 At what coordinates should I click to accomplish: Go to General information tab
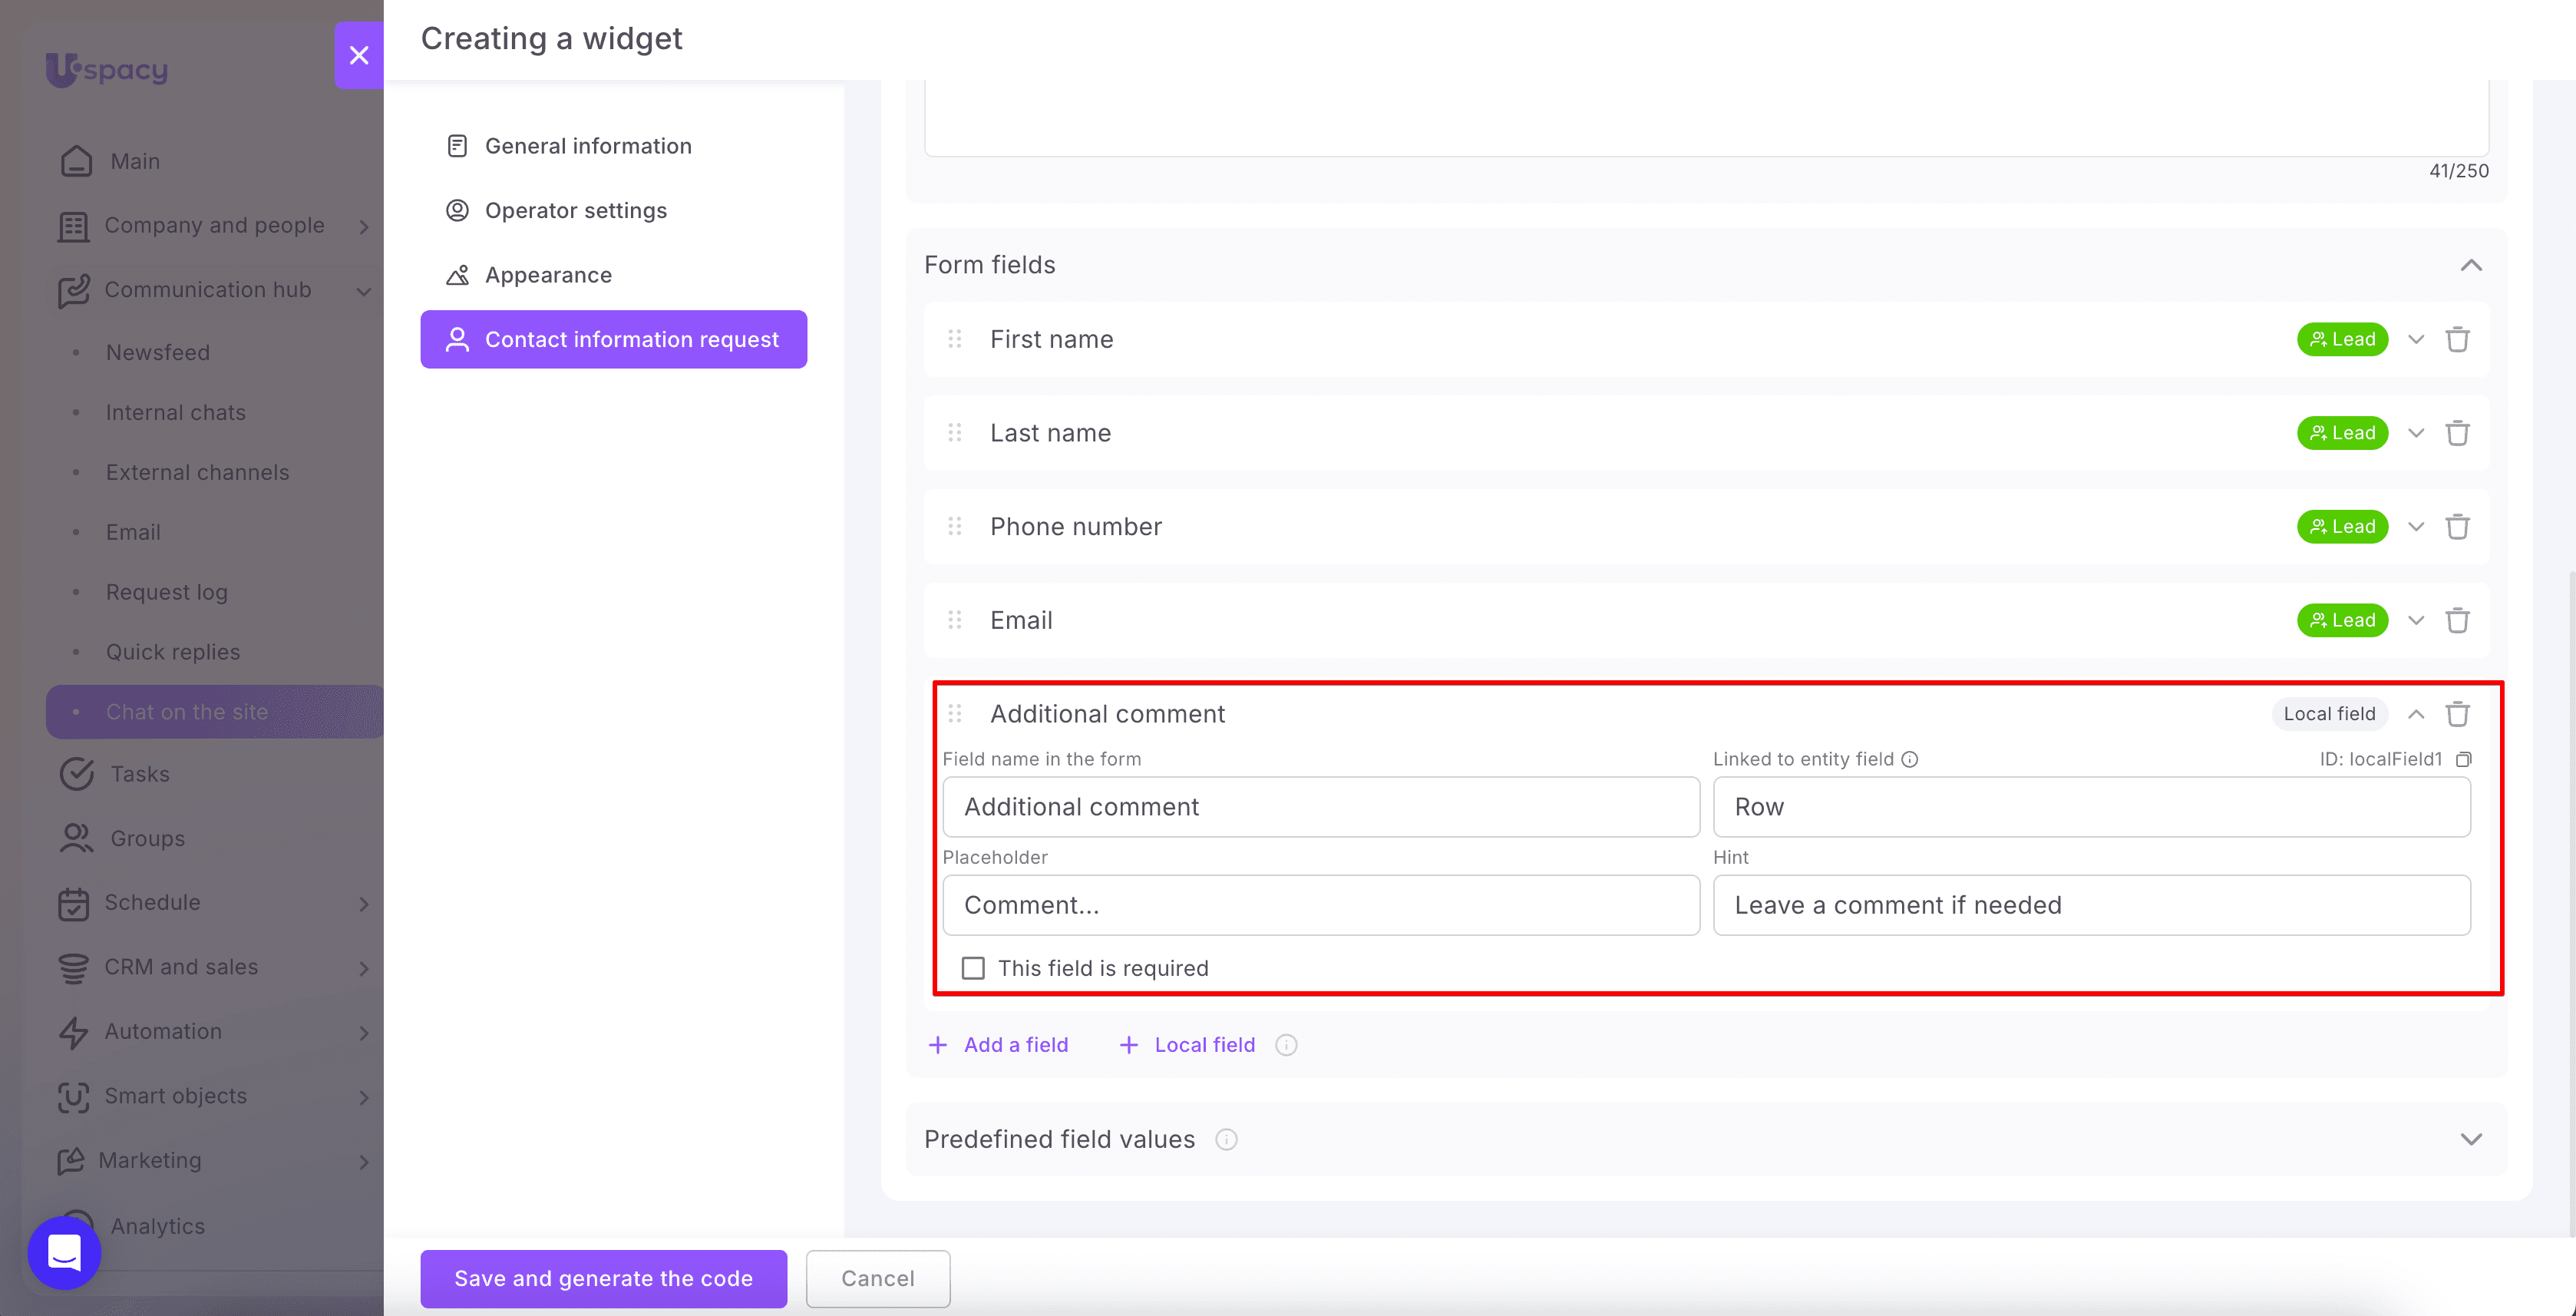(614, 146)
